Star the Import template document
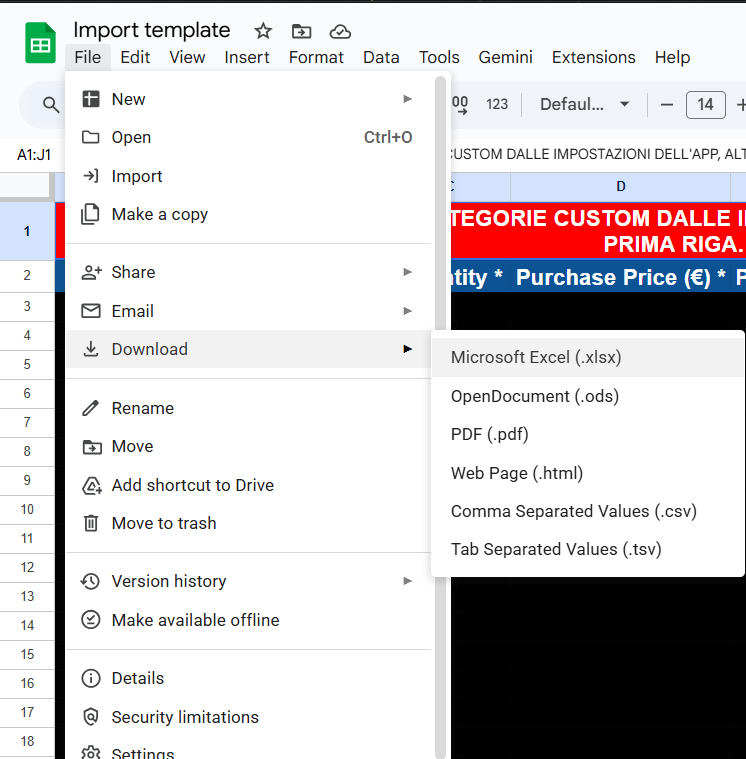 click(x=263, y=31)
